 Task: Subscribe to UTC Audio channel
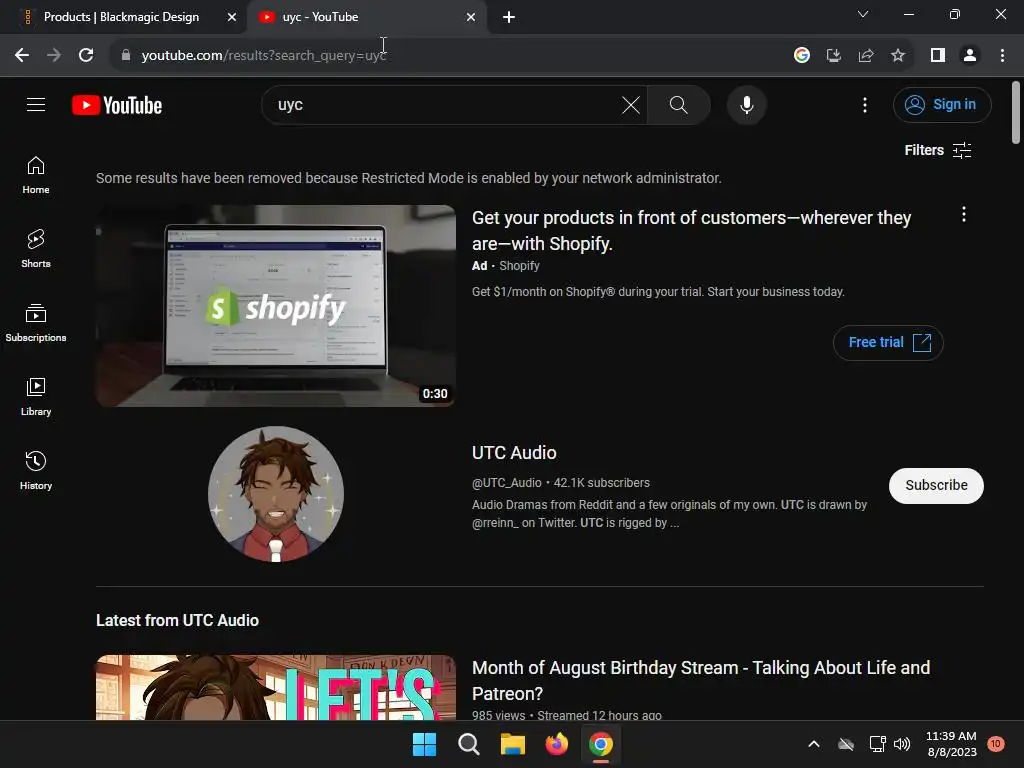click(936, 485)
